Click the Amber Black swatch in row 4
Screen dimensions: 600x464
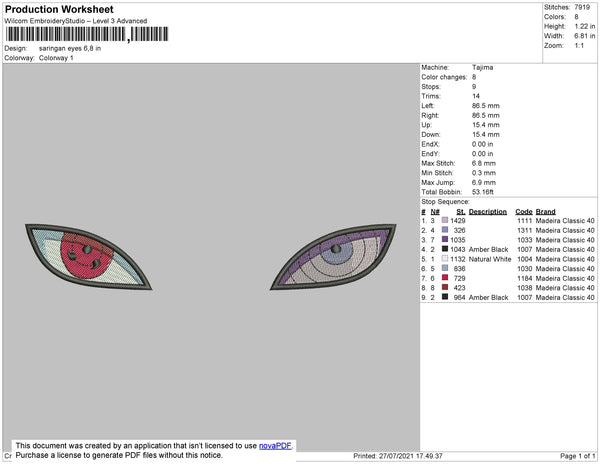click(445, 249)
